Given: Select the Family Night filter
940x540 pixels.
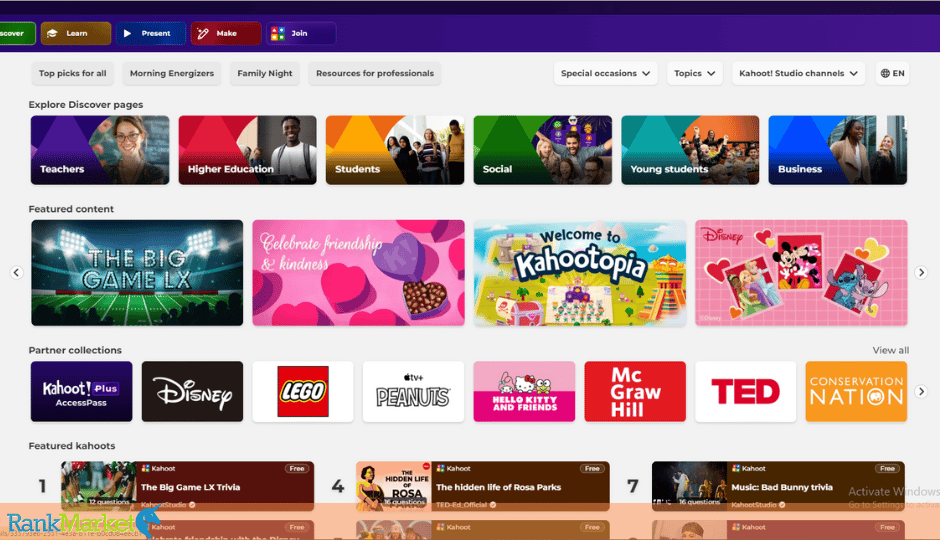Looking at the screenshot, I should pos(264,73).
